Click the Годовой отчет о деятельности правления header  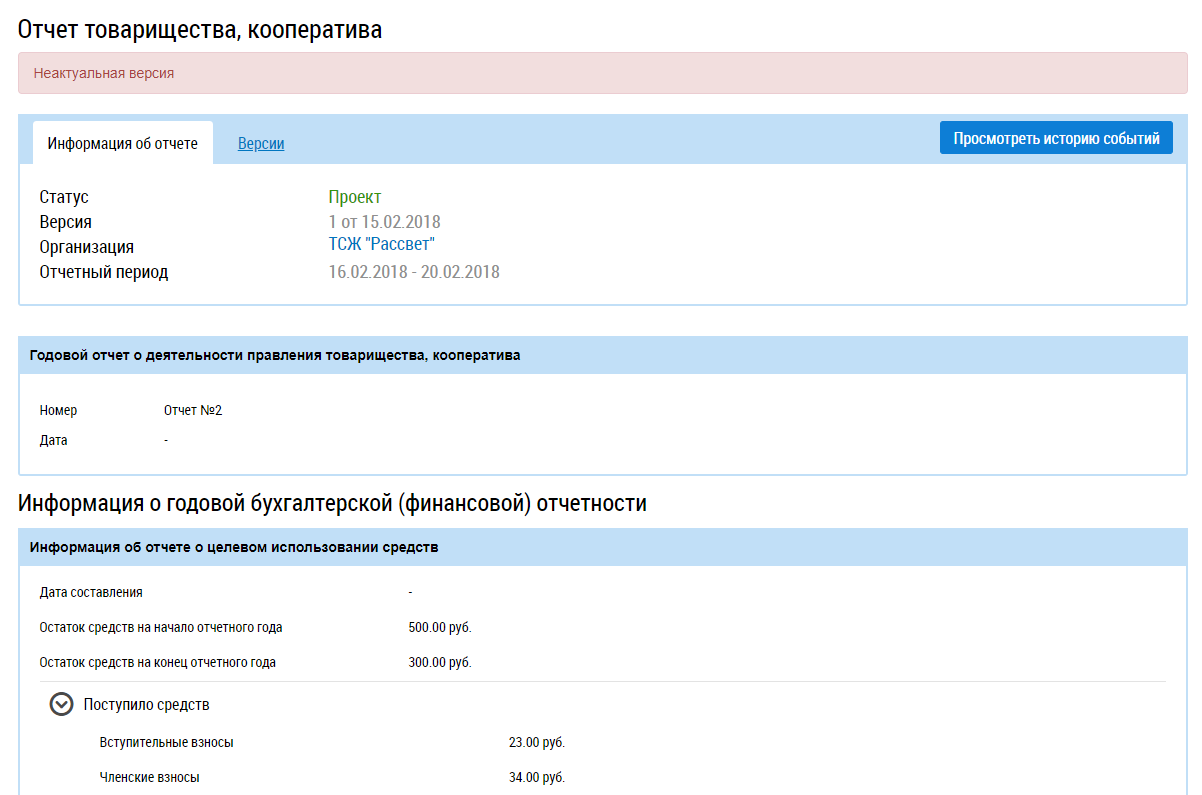275,355
